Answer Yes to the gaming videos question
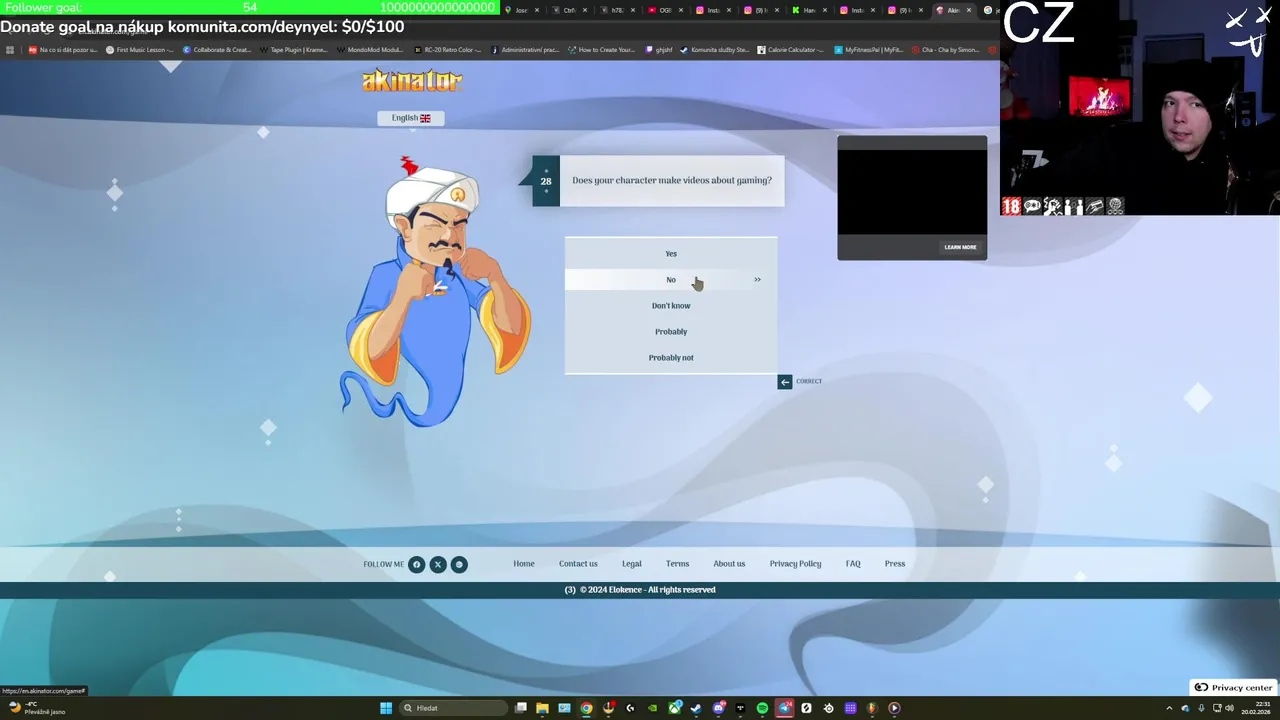Viewport: 1280px width, 720px height. (671, 253)
